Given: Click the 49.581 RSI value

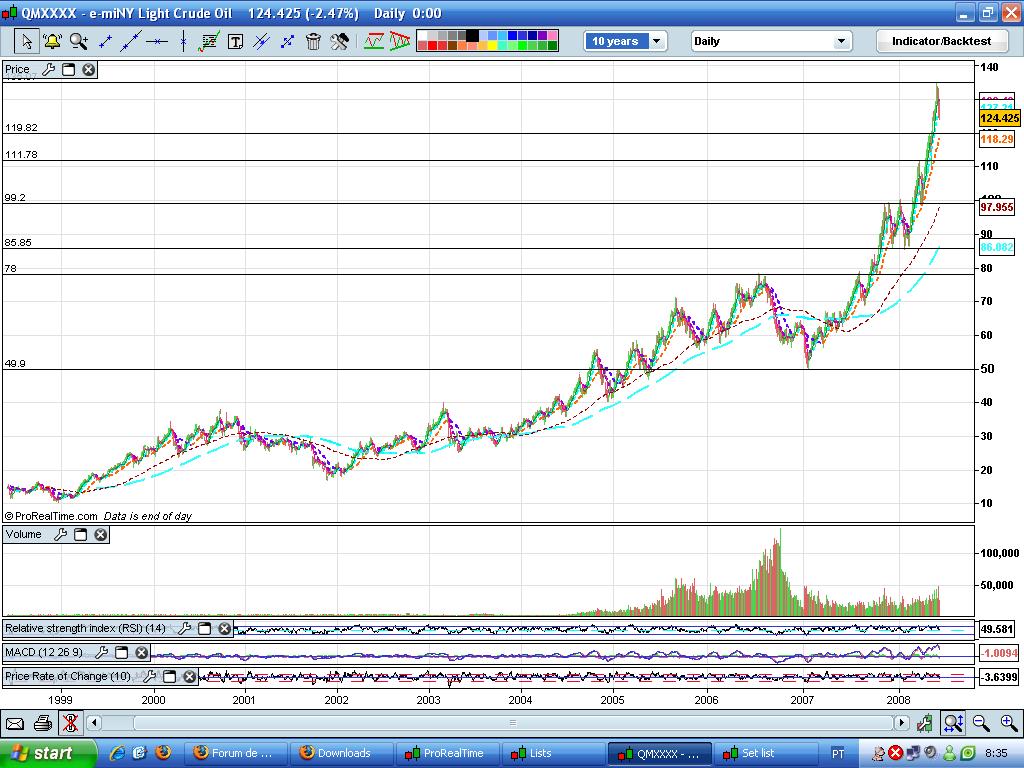Looking at the screenshot, I should point(997,630).
